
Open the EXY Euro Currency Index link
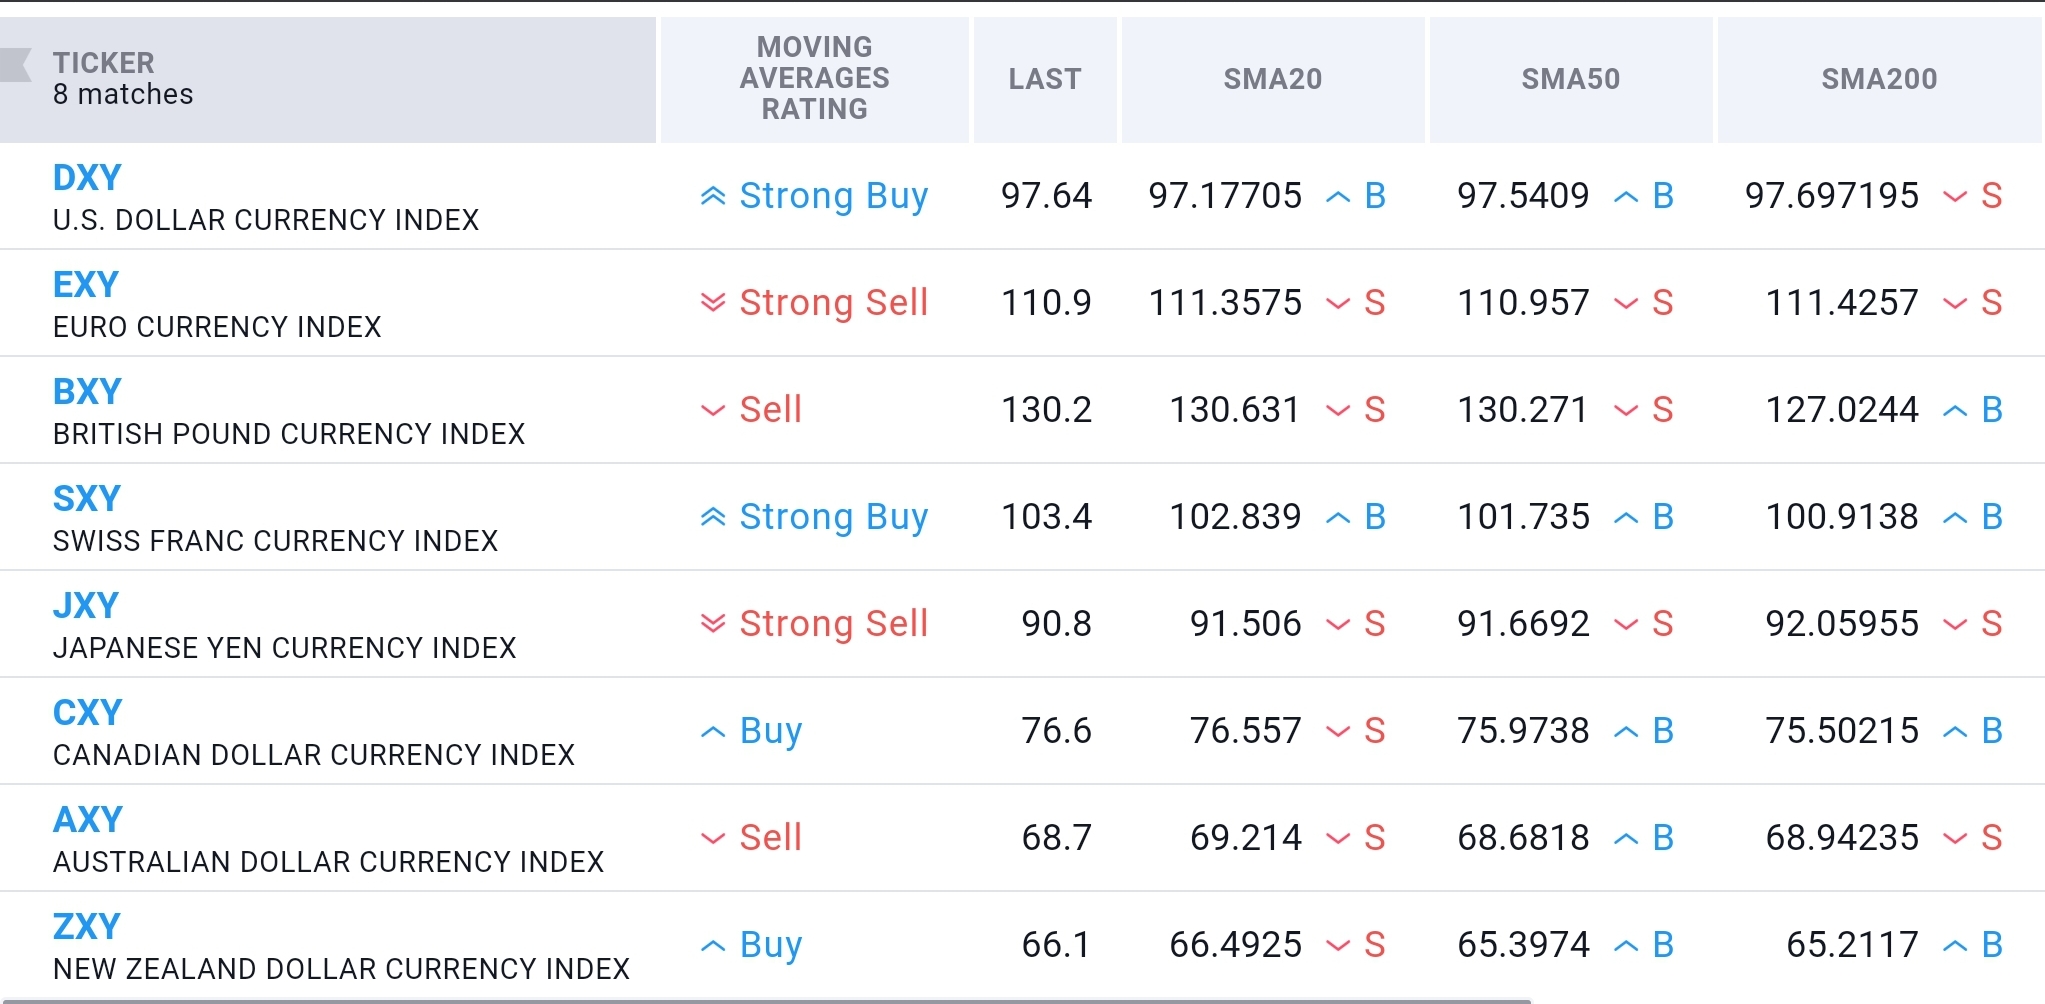pos(86,285)
